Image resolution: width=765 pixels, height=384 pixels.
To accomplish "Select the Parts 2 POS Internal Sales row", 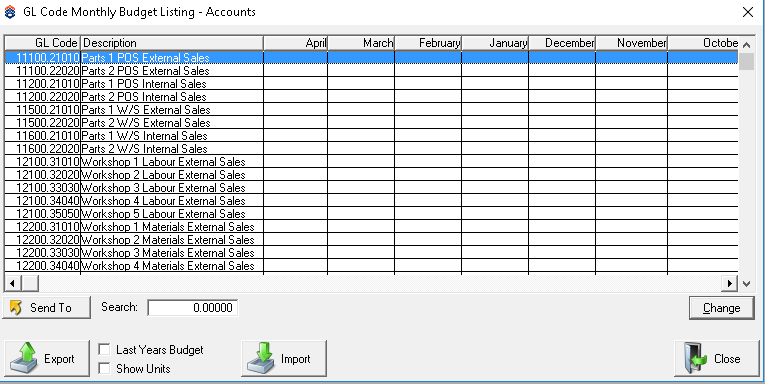I will click(x=371, y=97).
